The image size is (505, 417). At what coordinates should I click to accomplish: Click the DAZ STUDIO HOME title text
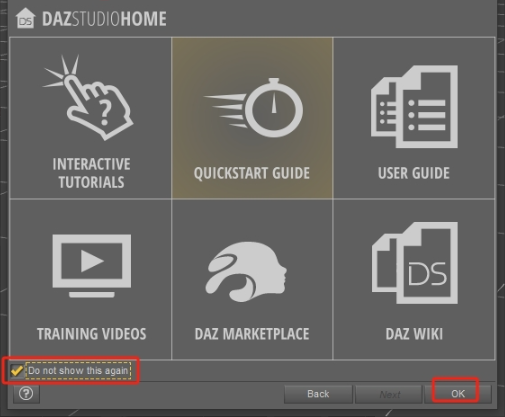click(104, 19)
